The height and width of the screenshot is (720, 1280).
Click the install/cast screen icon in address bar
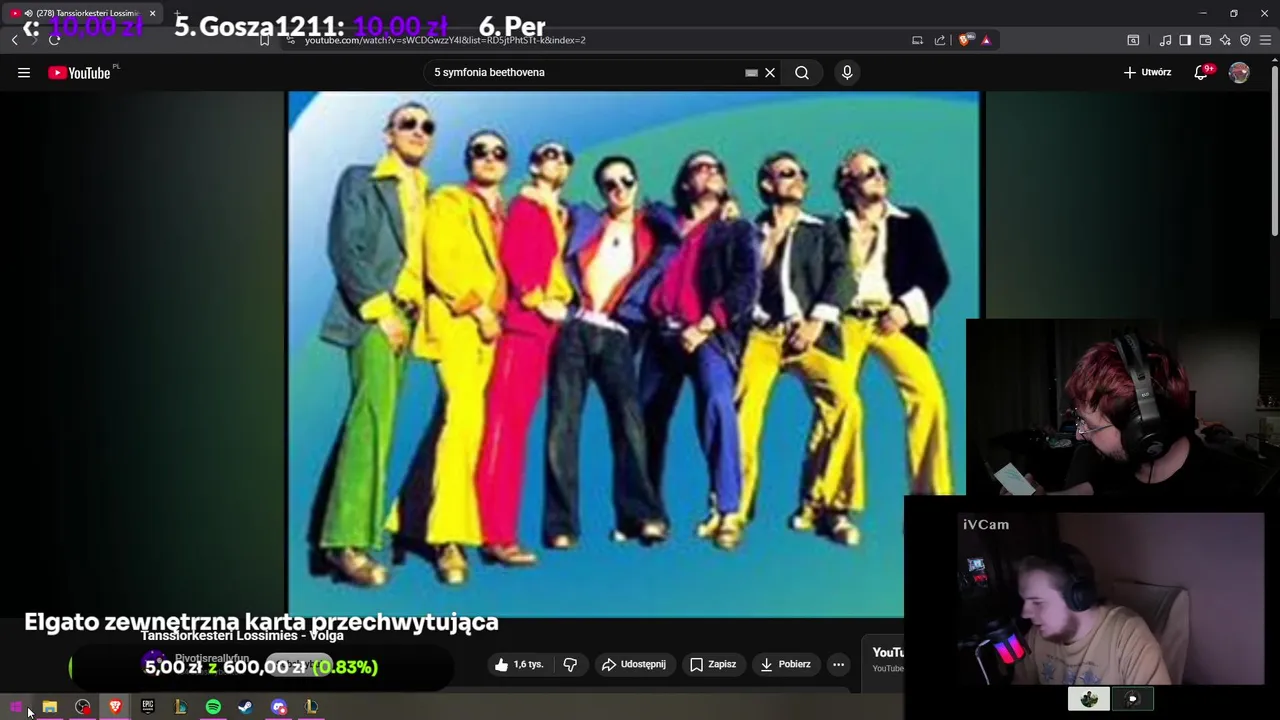tap(917, 40)
